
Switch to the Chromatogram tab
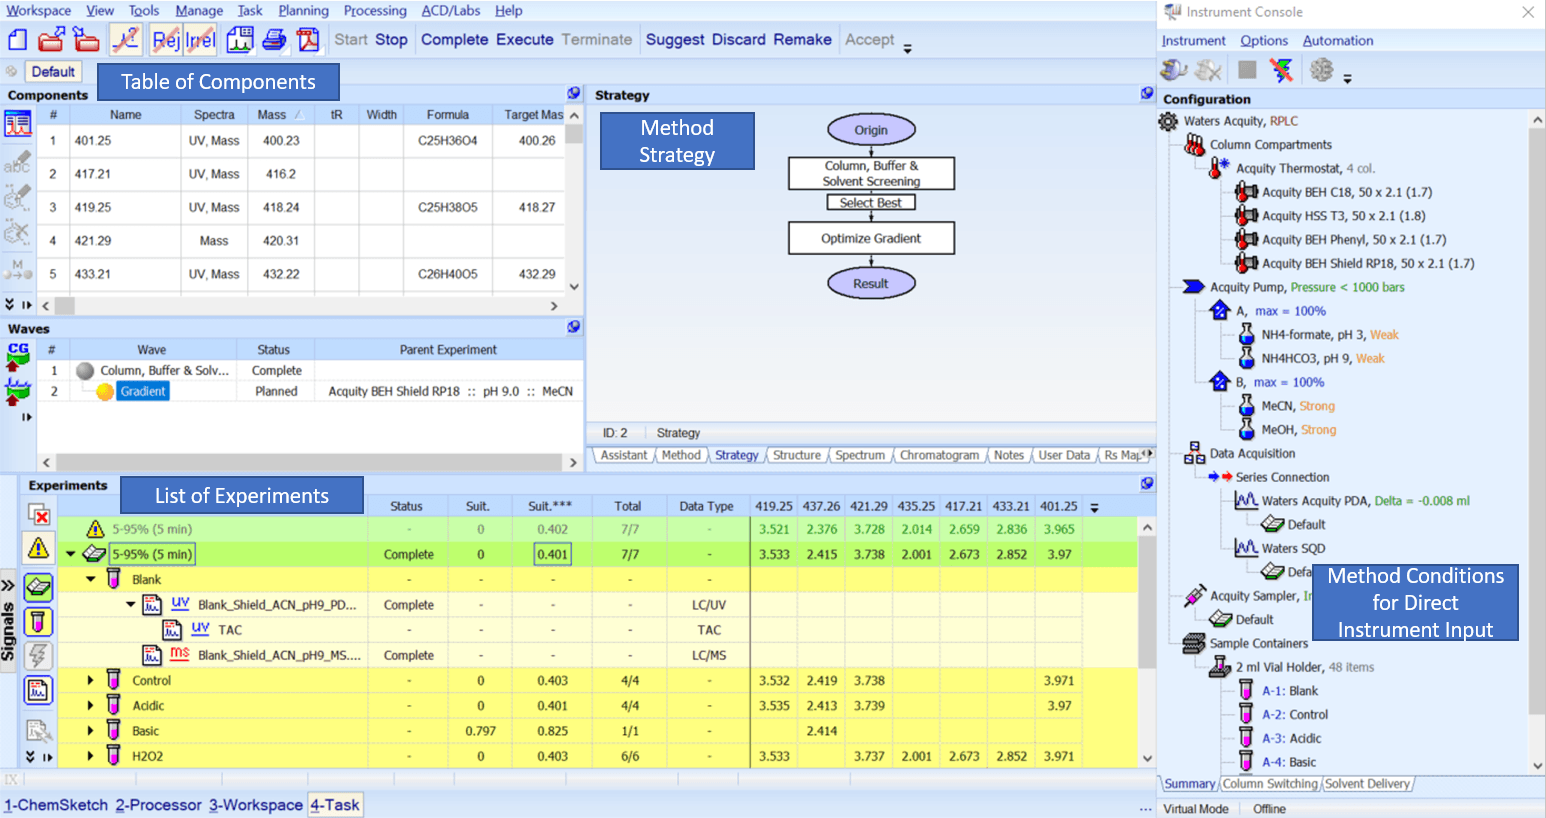(939, 455)
